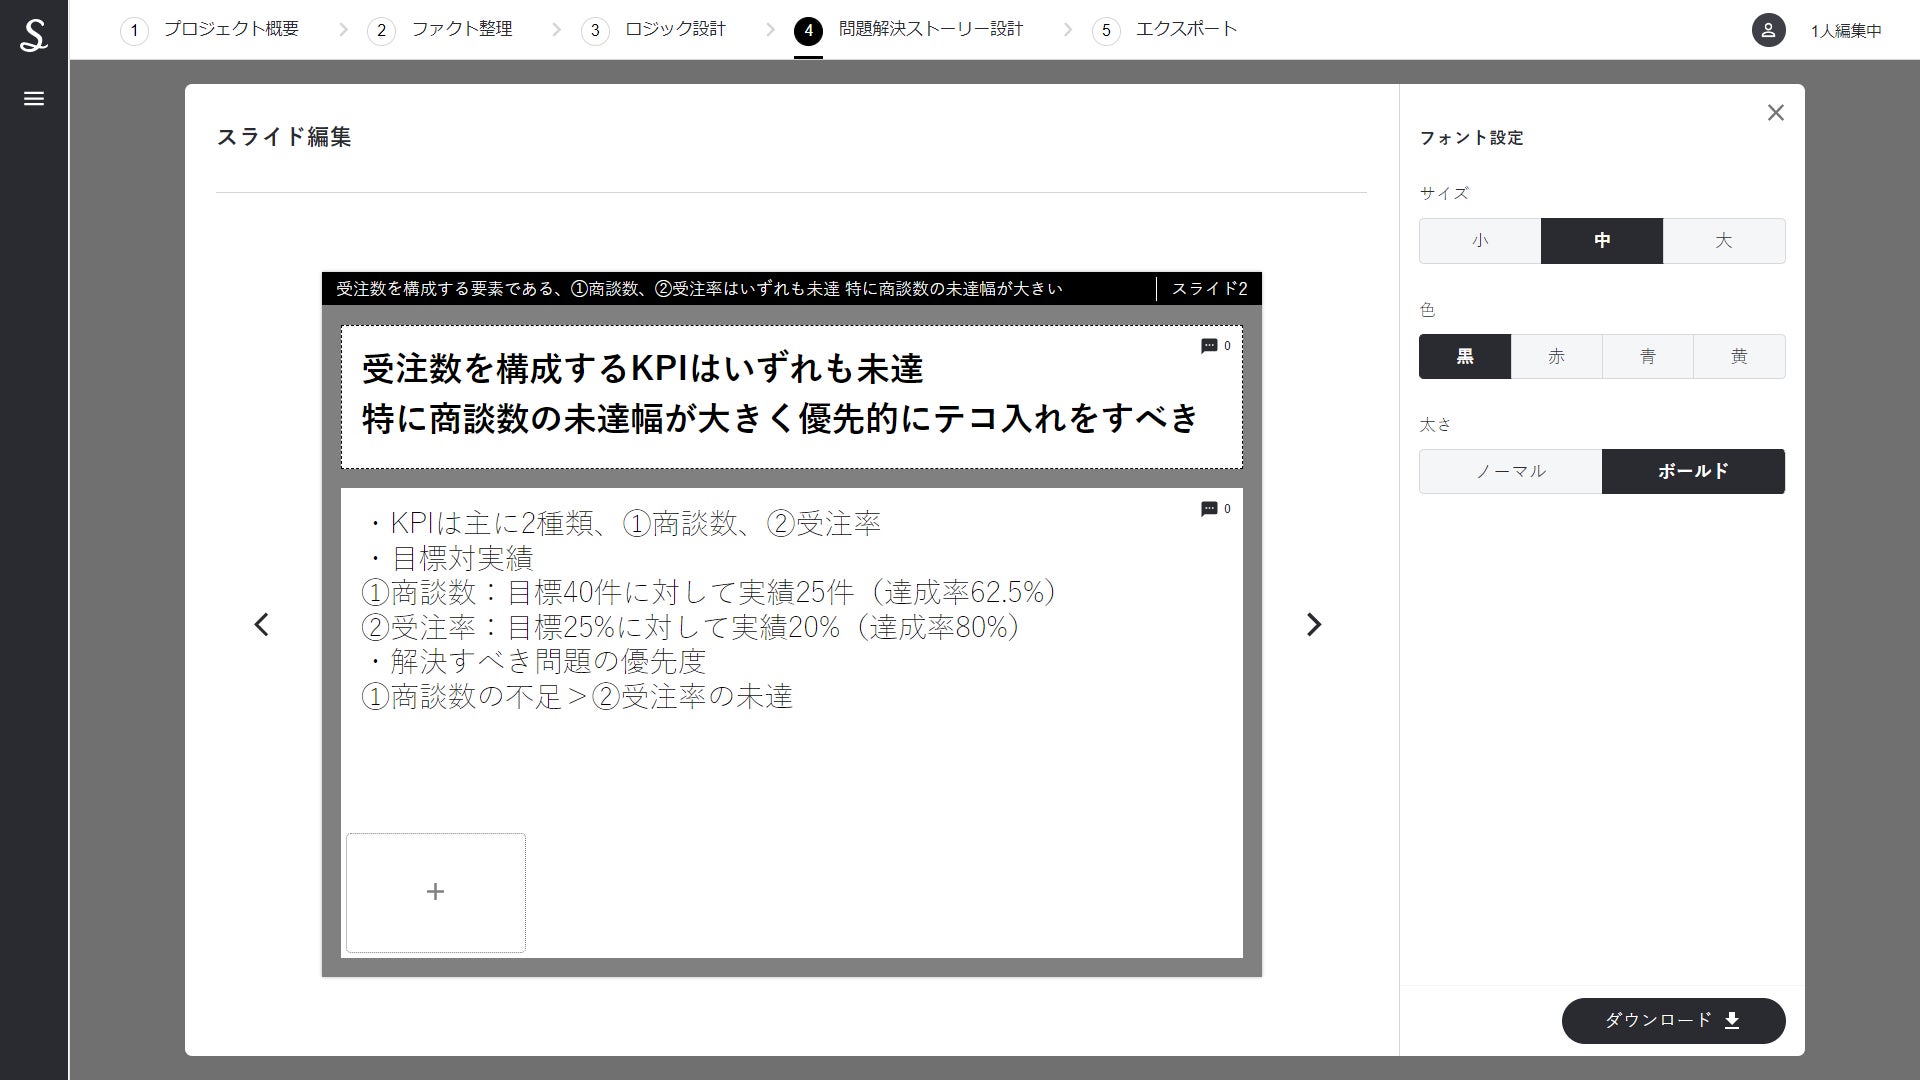Go to the previous slide with the left chevron
The image size is (1920, 1080).
coord(262,625)
